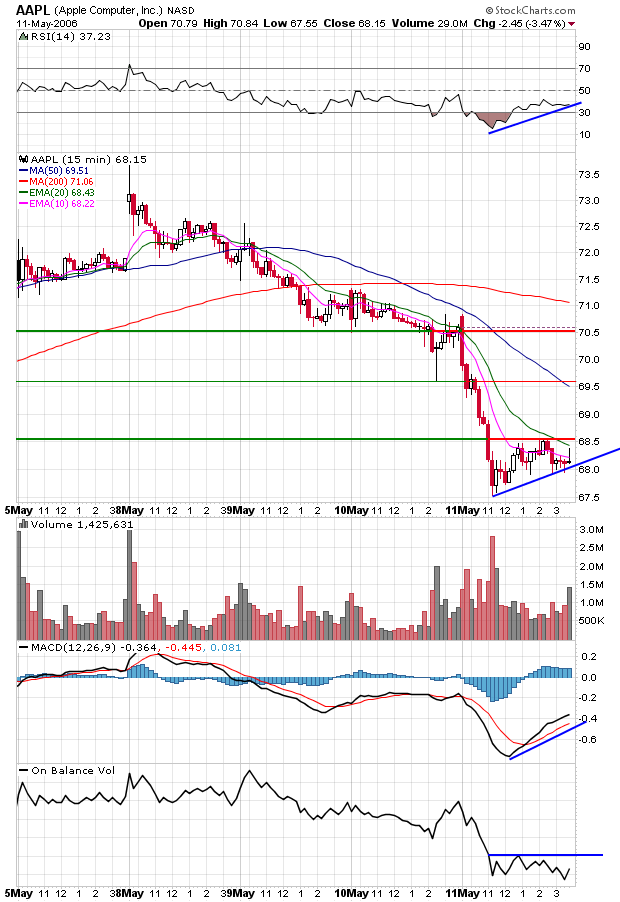Viewport: 620px width, 902px height.
Task: Click the 3.0M volume axis label
Action: coord(591,530)
